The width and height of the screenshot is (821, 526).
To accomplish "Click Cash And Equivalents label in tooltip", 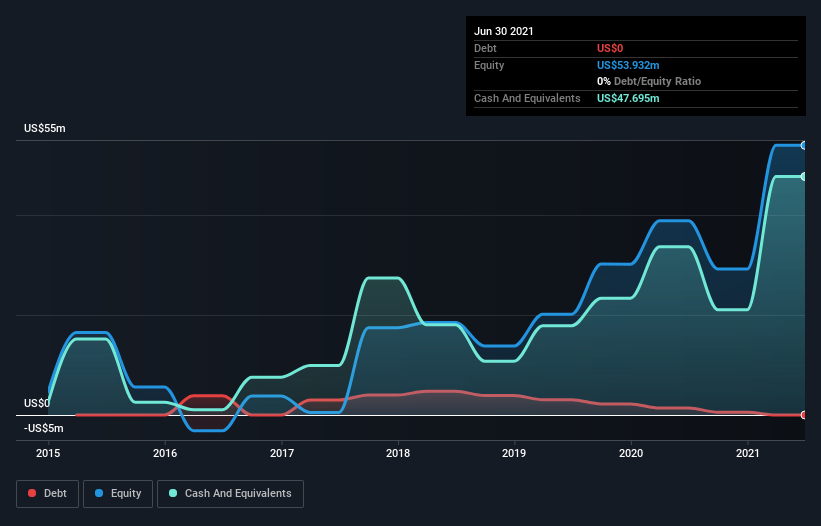I will coord(527,98).
